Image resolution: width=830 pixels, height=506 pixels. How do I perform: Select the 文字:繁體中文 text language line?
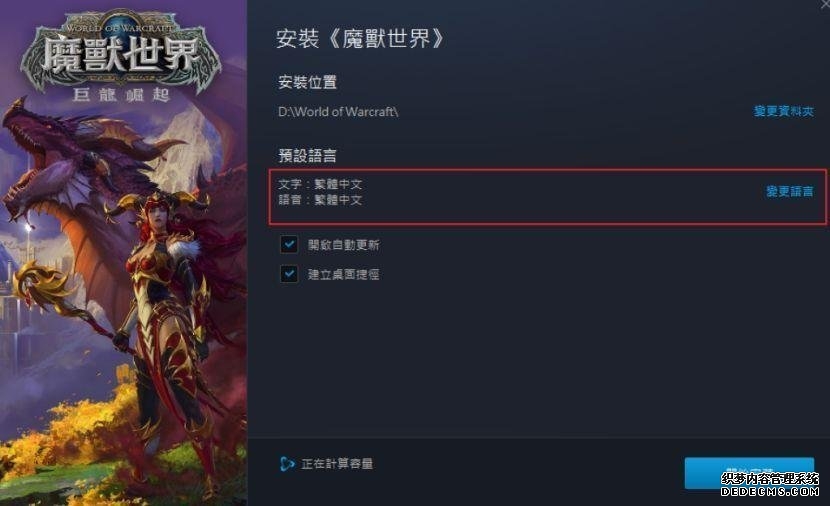[320, 184]
